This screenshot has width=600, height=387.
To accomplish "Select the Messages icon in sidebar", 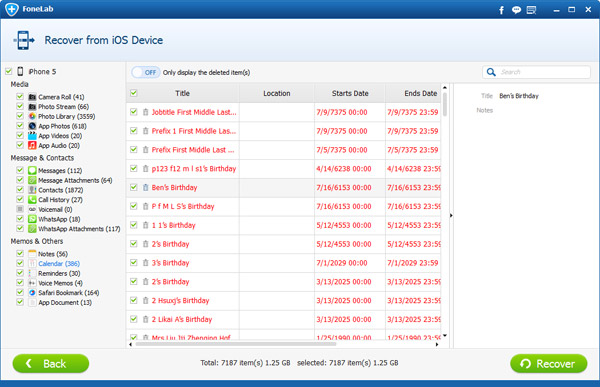I will 32,170.
